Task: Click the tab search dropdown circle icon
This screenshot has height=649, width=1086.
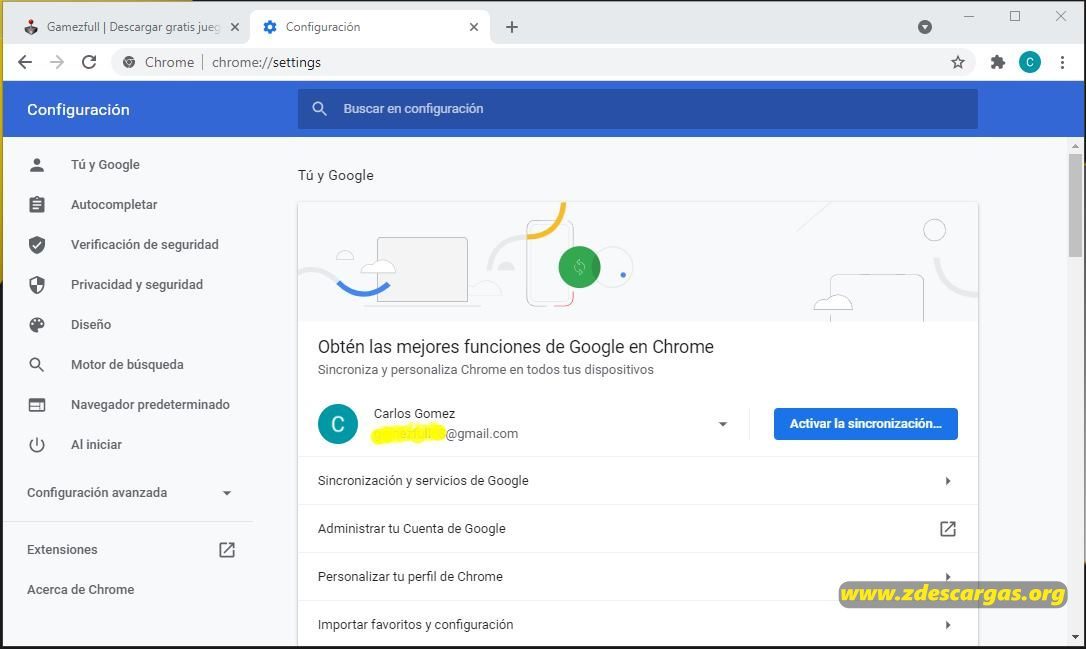Action: click(x=925, y=27)
